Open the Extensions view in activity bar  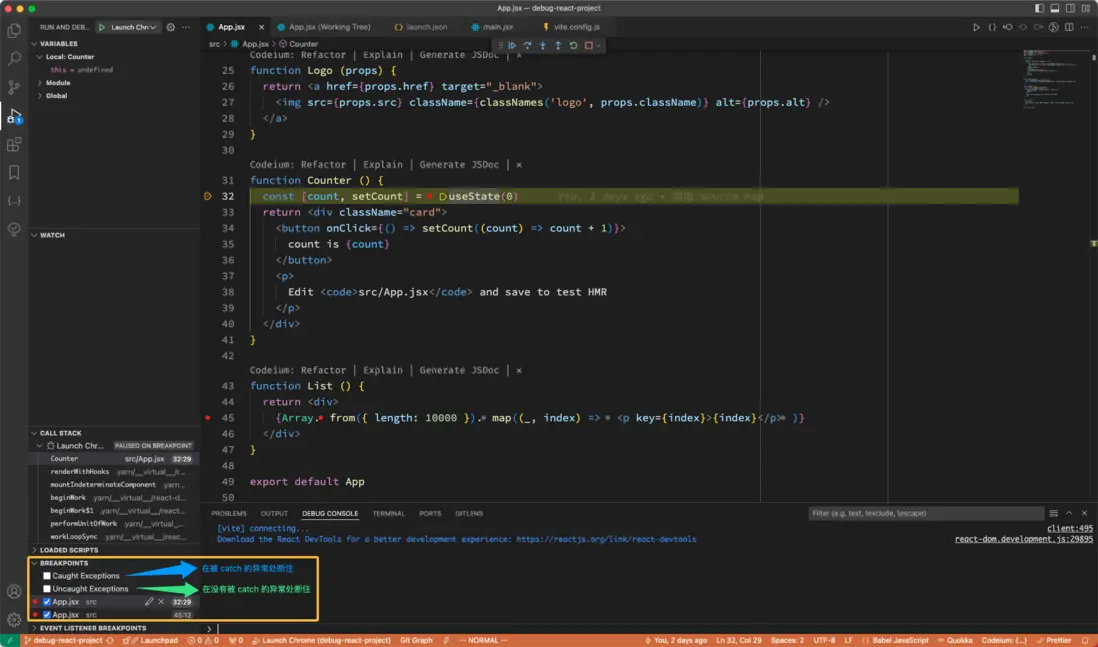pyautogui.click(x=14, y=144)
